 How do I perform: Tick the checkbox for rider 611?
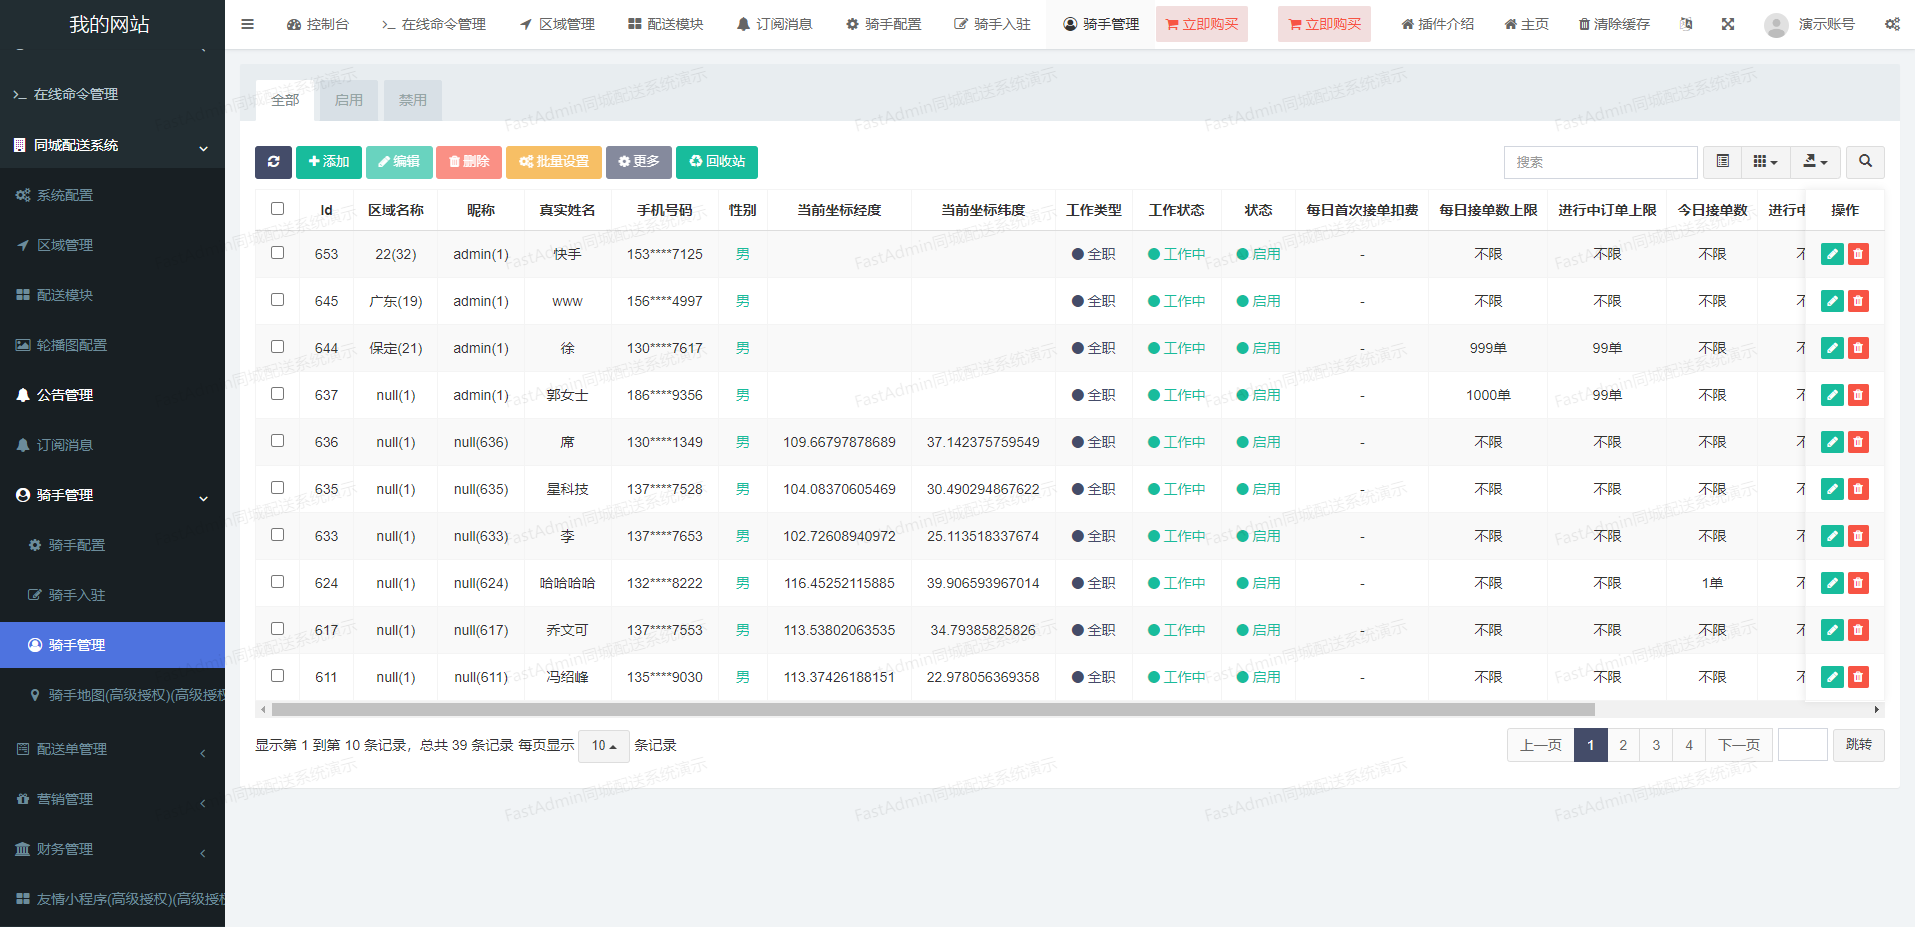pyautogui.click(x=277, y=676)
